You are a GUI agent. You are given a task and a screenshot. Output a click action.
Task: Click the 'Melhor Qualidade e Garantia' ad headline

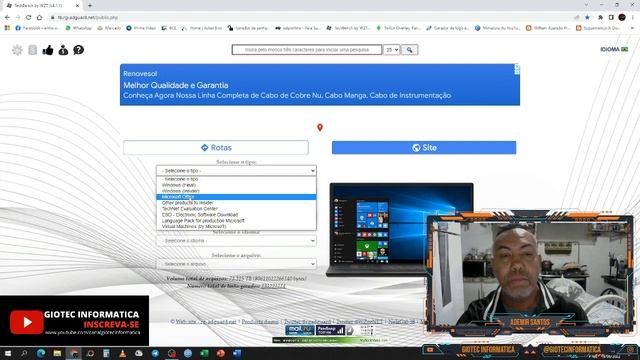click(x=176, y=85)
